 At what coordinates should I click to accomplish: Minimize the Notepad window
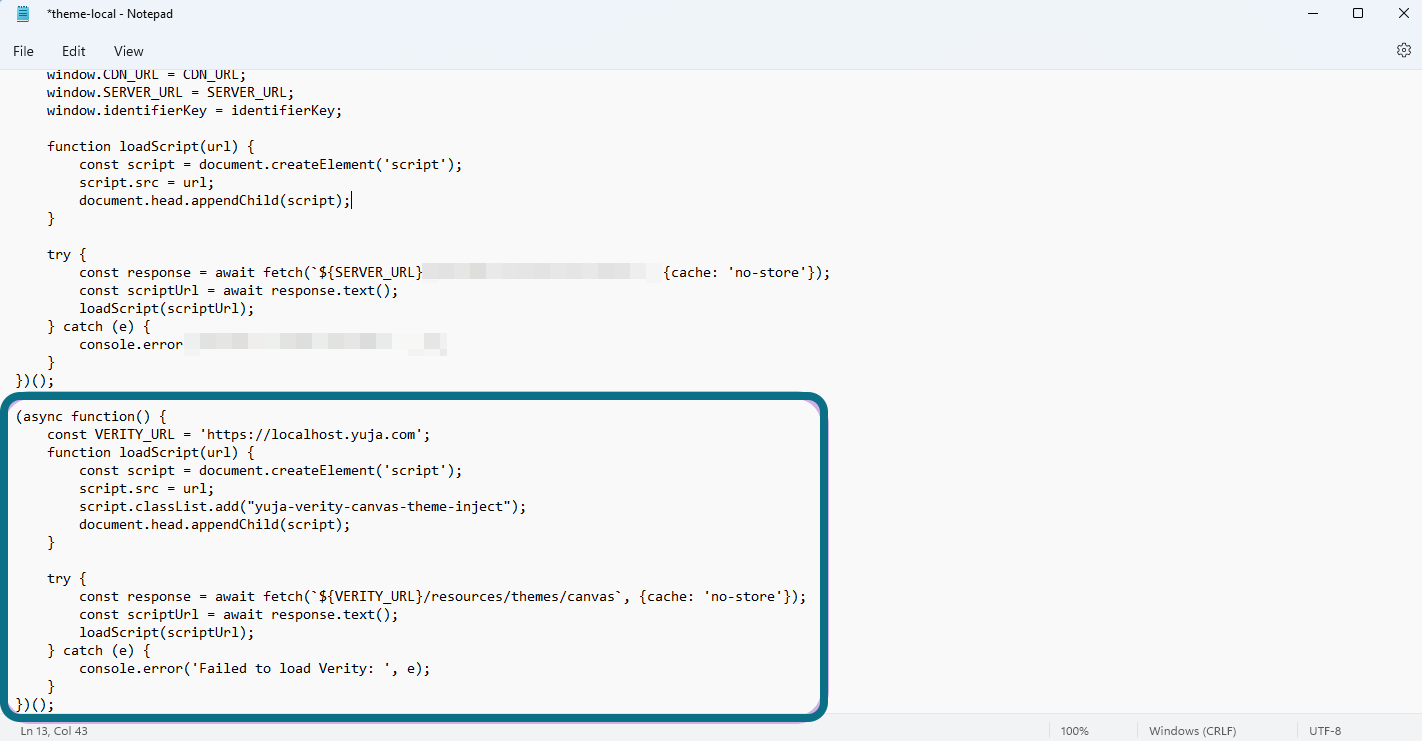click(1311, 13)
